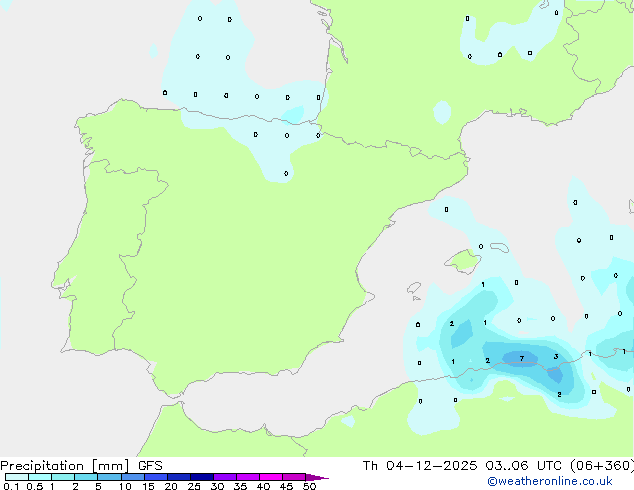This screenshot has height=490, width=634.
Task: Click the over-50 arrow tip of the legend
Action: [317, 477]
